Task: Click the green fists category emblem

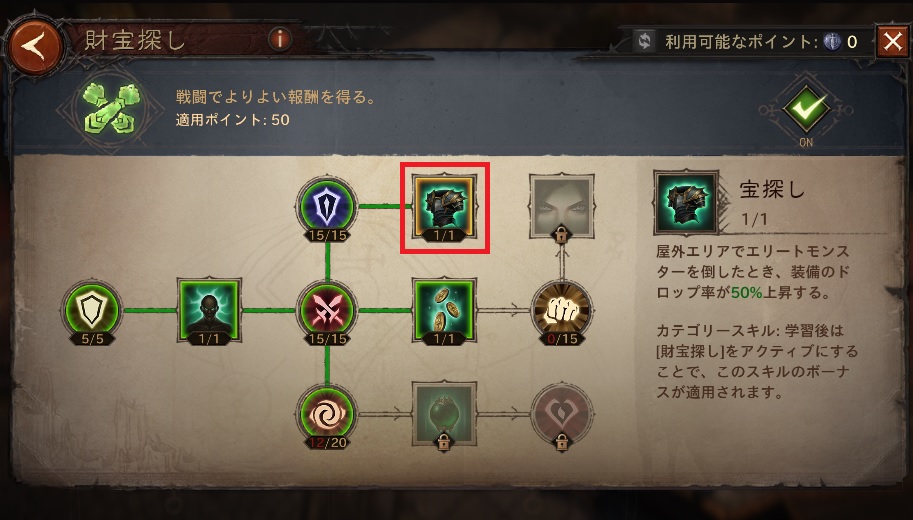Action: [111, 108]
